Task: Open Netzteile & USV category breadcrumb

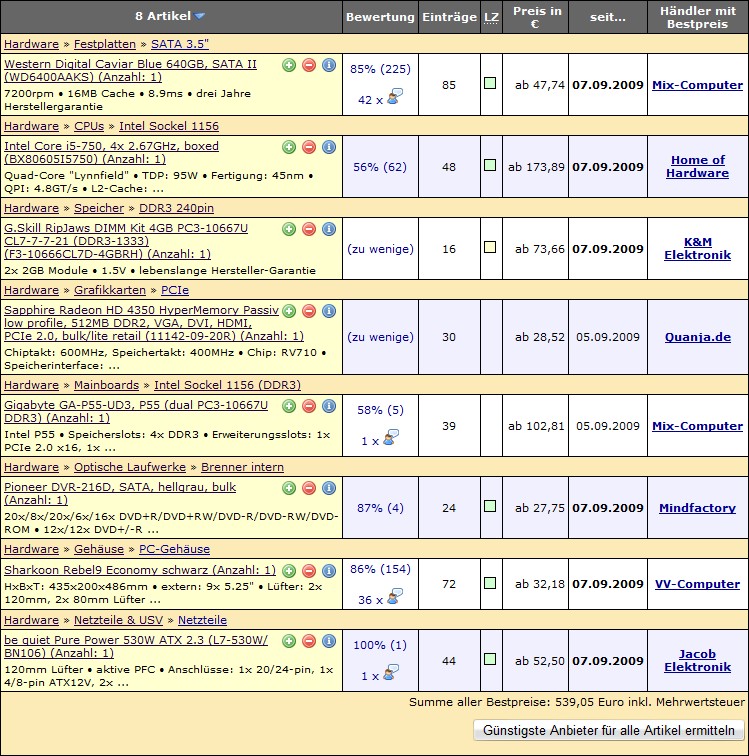Action: [118, 620]
